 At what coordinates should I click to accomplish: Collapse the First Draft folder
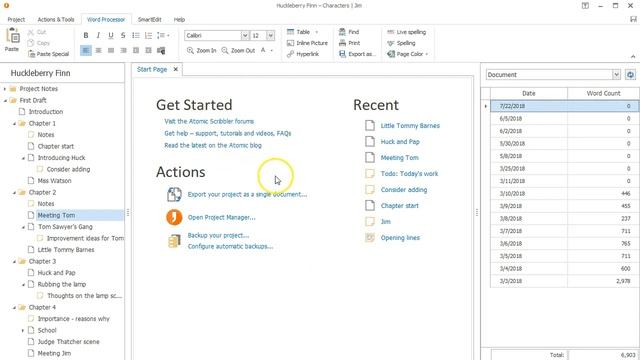tap(5, 100)
